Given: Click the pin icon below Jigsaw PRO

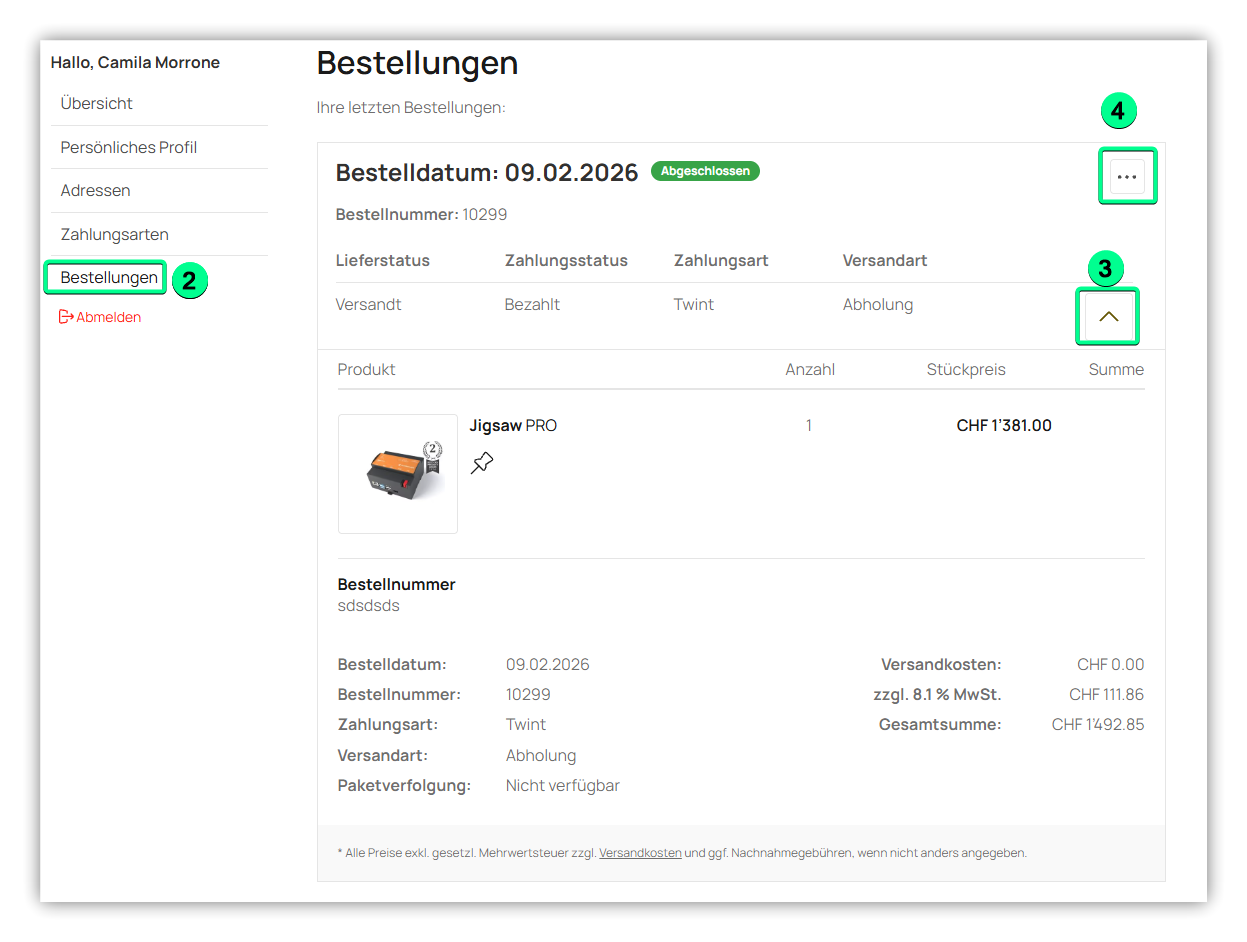Looking at the screenshot, I should (x=482, y=463).
